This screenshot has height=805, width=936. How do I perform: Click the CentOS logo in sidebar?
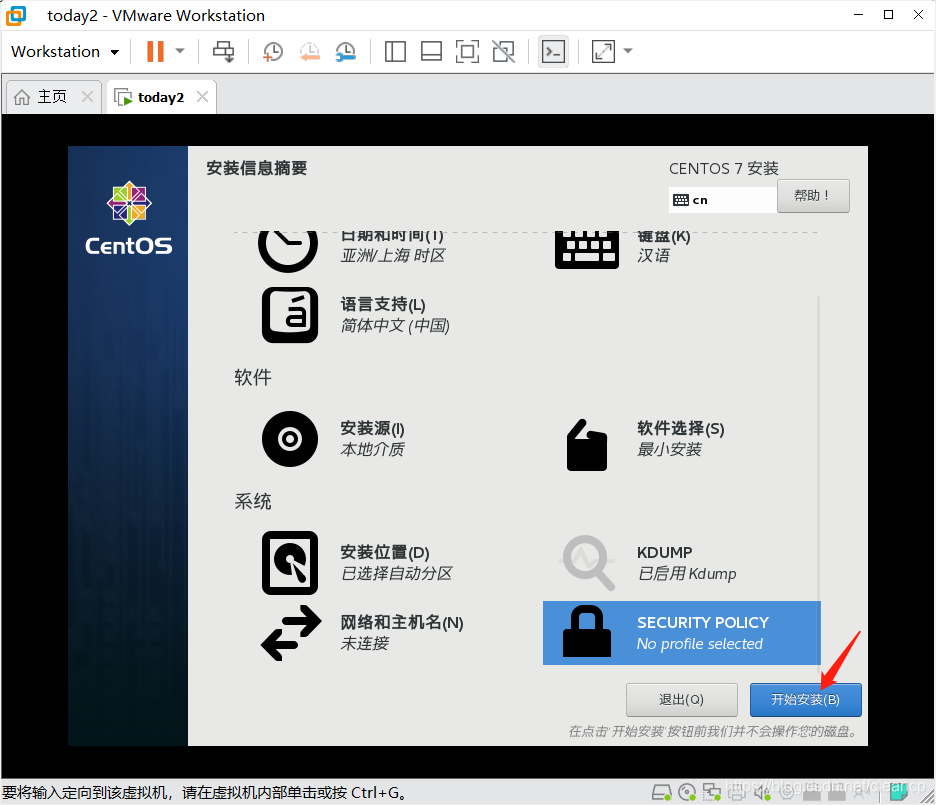point(129,218)
